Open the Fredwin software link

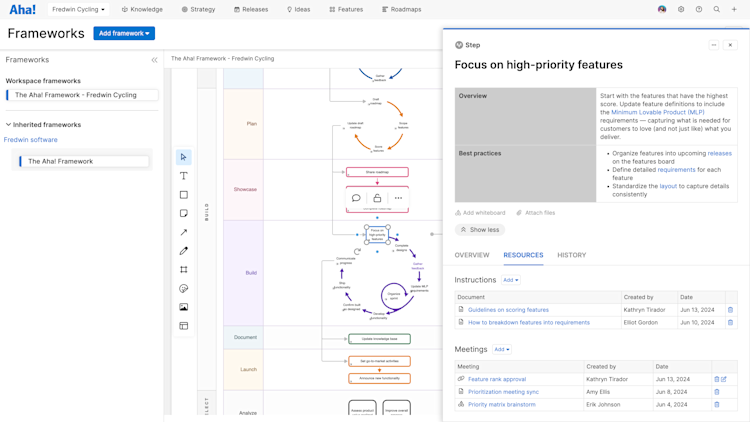tap(31, 140)
